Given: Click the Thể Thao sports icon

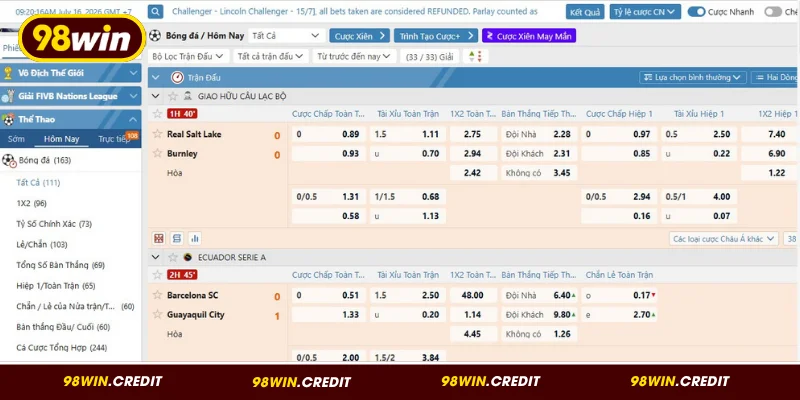Looking at the screenshot, I should pyautogui.click(x=8, y=120).
